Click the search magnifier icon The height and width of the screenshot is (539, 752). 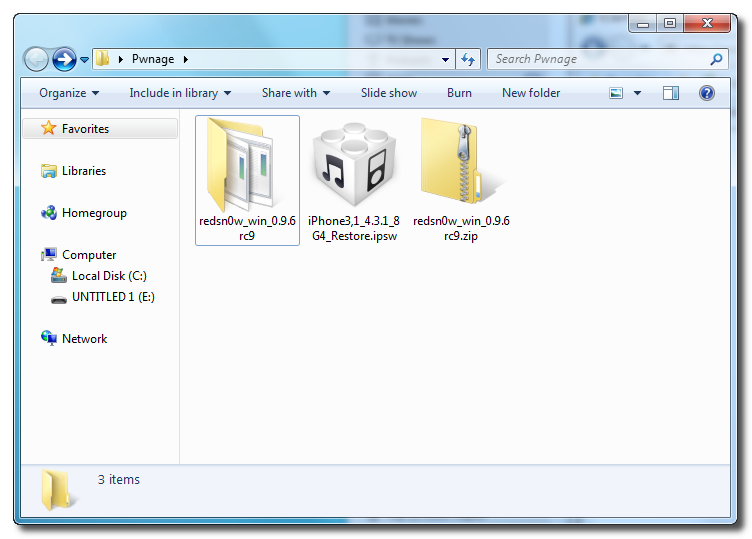point(717,59)
